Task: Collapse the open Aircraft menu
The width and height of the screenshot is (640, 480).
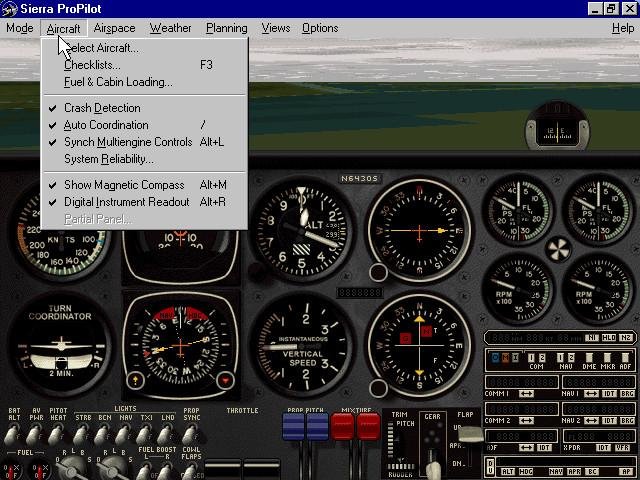Action: pyautogui.click(x=63, y=28)
